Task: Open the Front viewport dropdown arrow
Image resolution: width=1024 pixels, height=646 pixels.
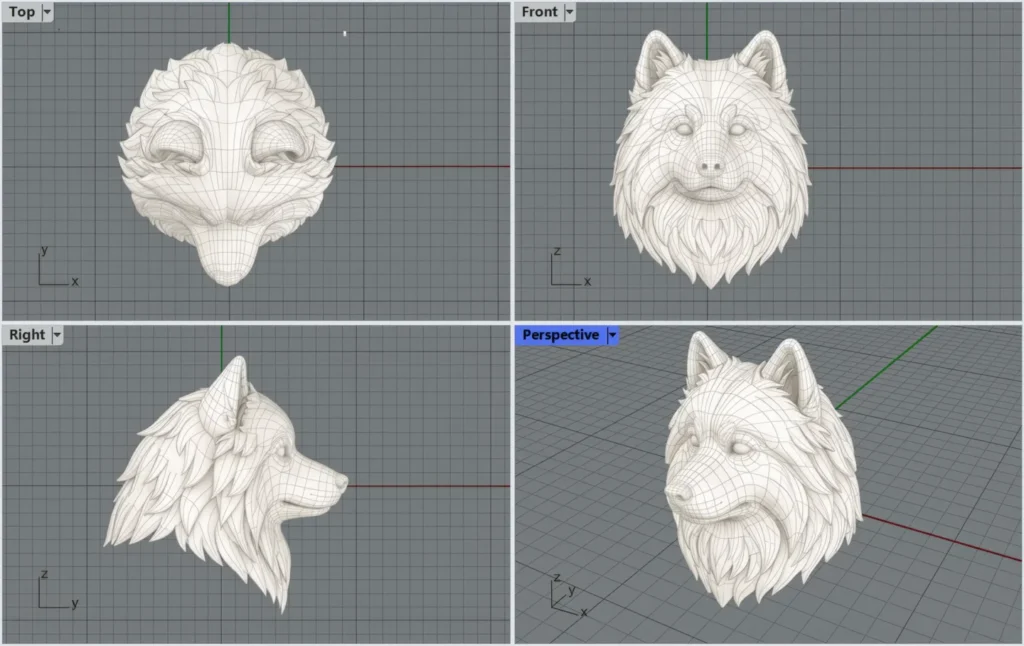Action: click(569, 12)
